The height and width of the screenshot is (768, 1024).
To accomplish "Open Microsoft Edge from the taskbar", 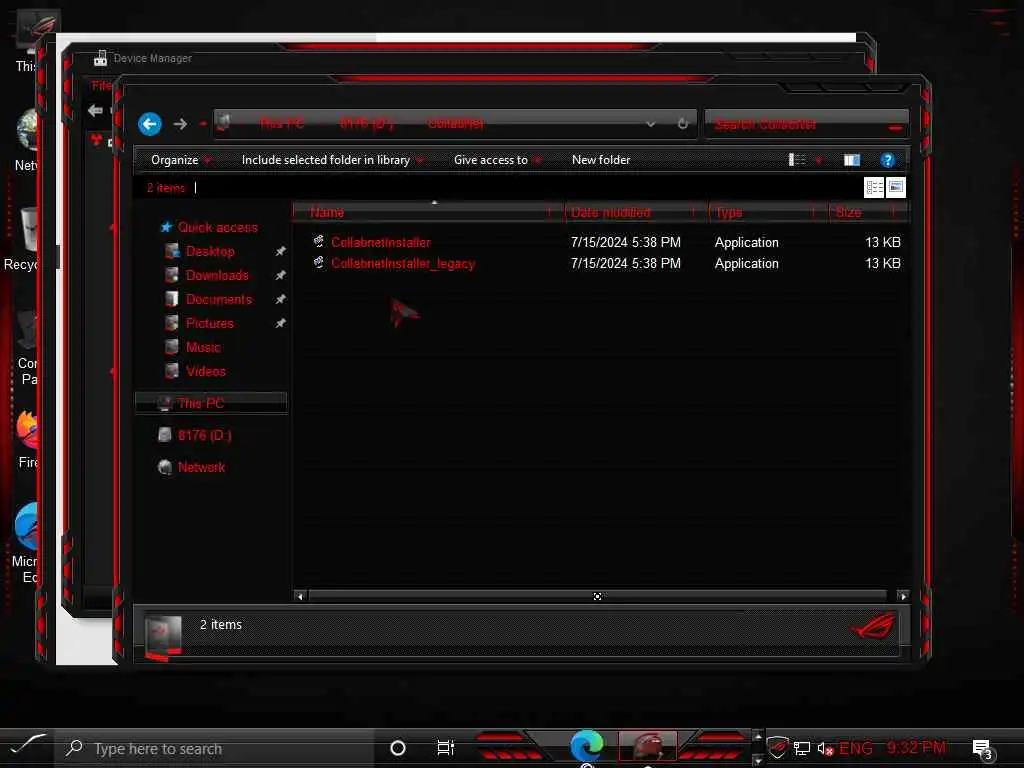I will [x=586, y=746].
